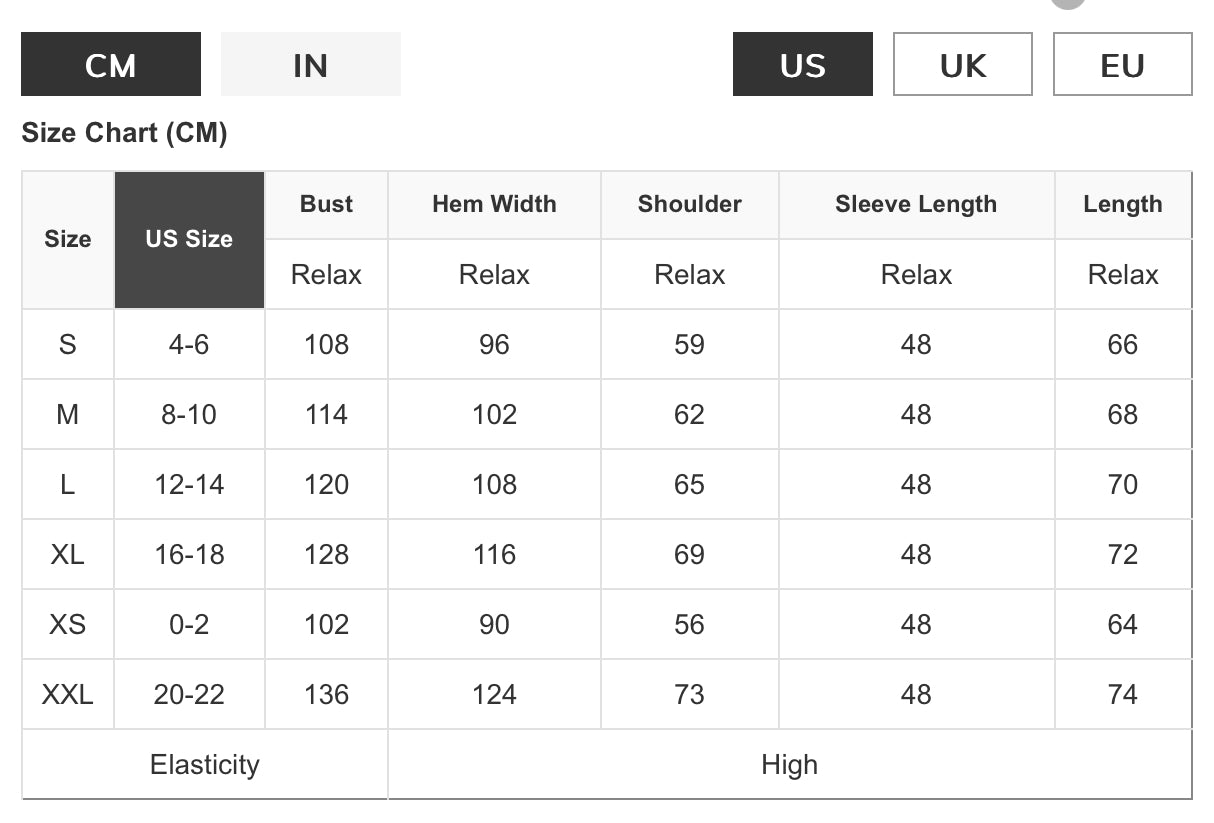Viewport: 1214px width, 823px height.
Task: Click the Shoulder column header
Action: (690, 204)
